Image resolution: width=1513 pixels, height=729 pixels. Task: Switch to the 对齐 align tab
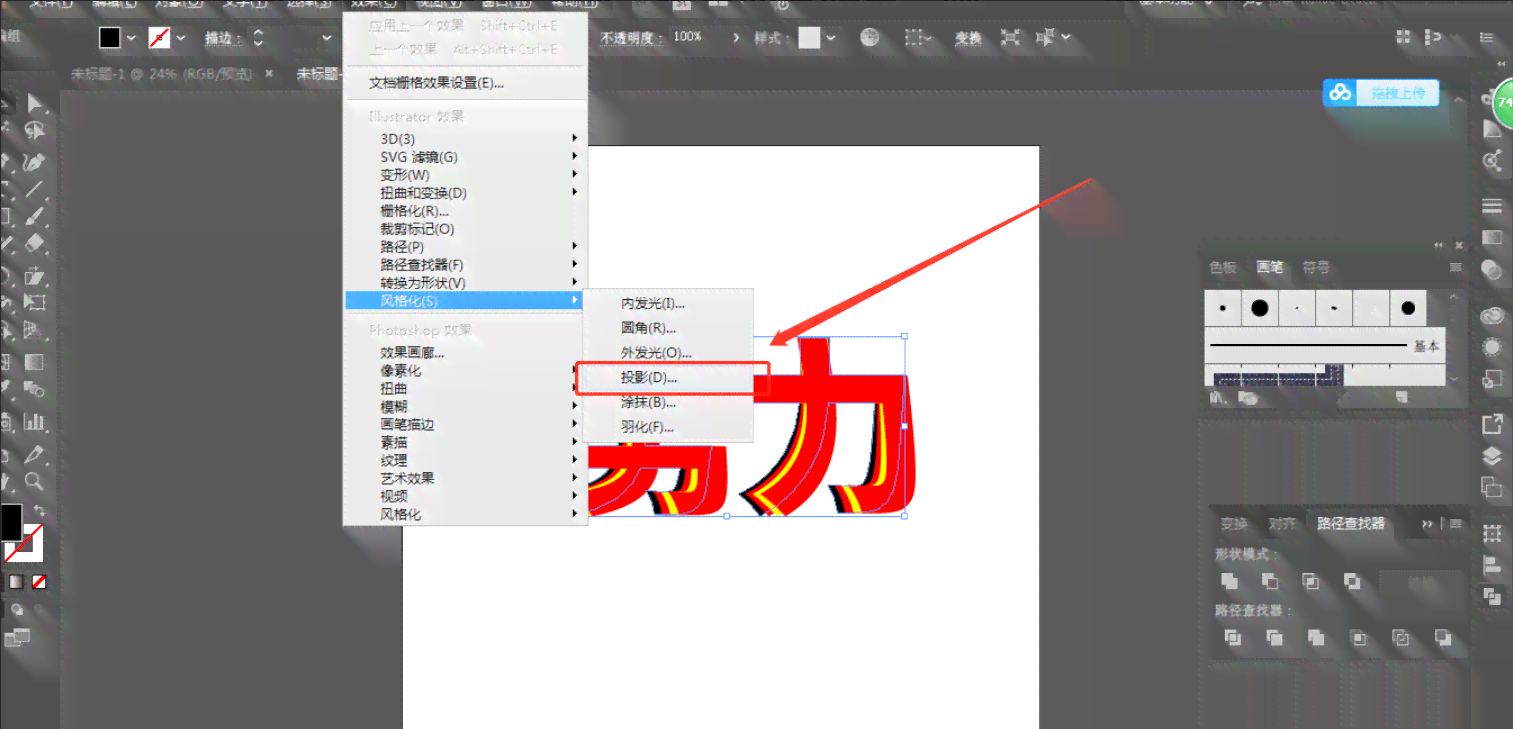1282,524
